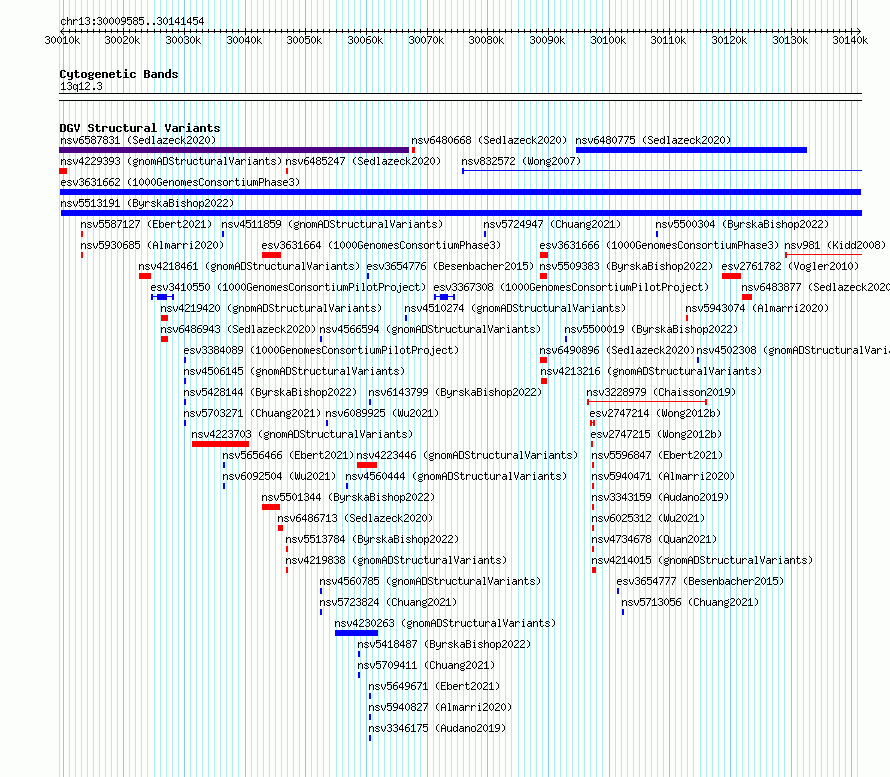Open nsv4566594 gnomAD variant label

click(x=430, y=329)
